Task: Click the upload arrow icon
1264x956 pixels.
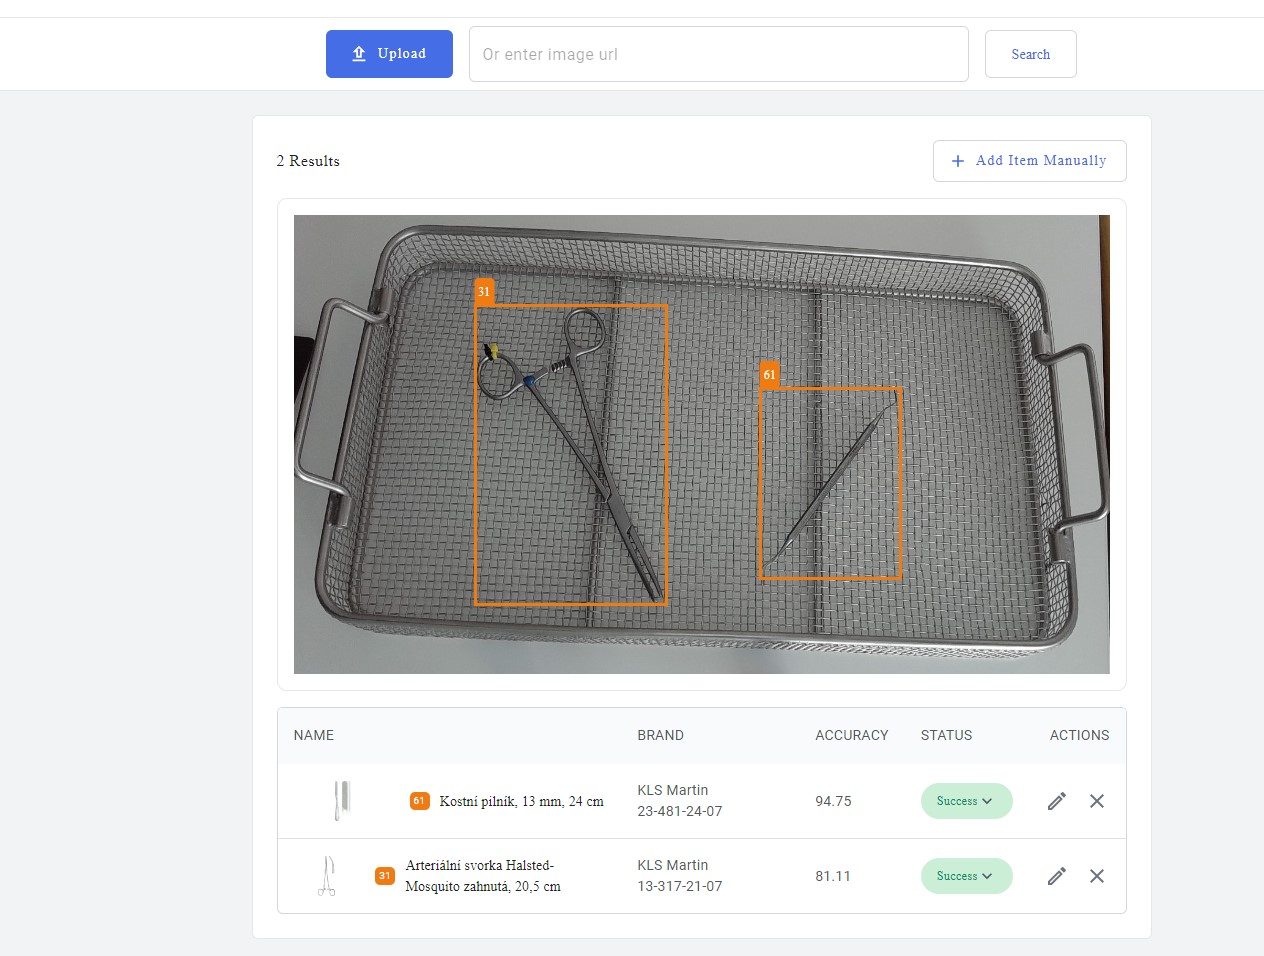Action: pos(359,54)
